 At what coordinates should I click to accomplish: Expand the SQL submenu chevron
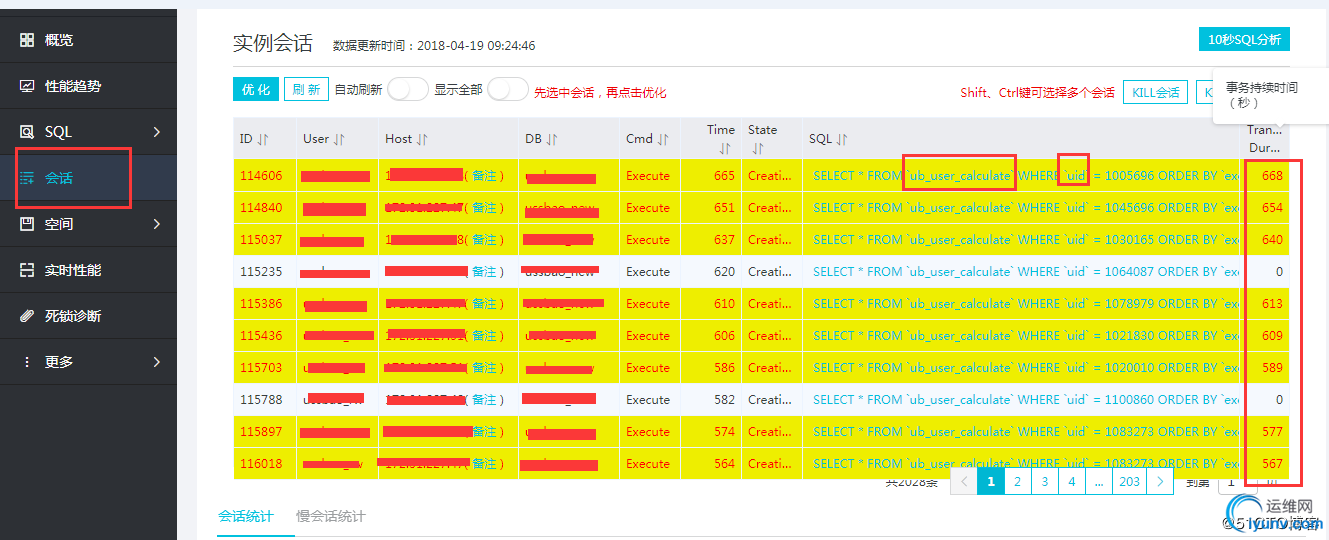157,132
